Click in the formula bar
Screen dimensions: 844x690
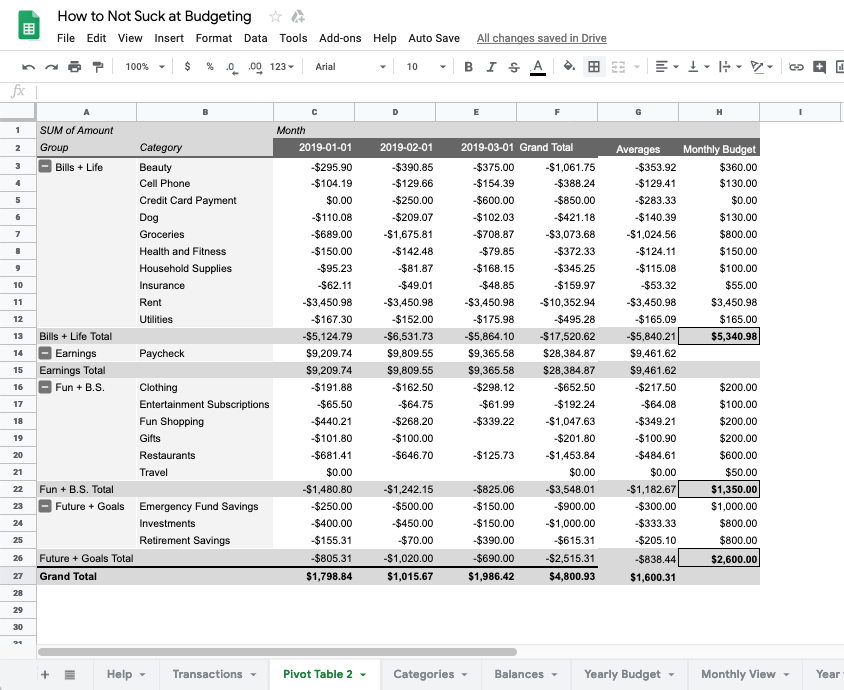pyautogui.click(x=440, y=91)
